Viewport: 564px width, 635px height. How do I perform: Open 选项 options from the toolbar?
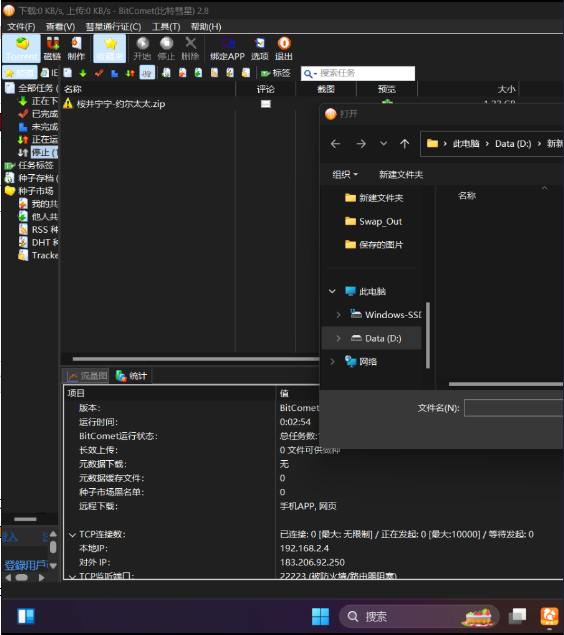260,49
